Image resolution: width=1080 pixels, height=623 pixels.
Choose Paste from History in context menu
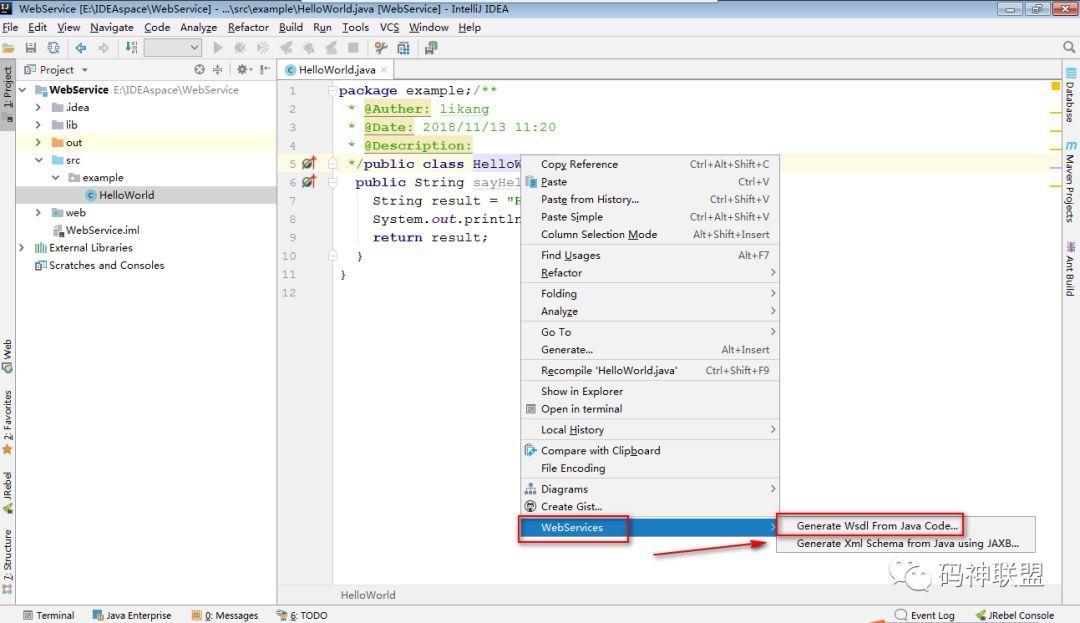coord(650,199)
